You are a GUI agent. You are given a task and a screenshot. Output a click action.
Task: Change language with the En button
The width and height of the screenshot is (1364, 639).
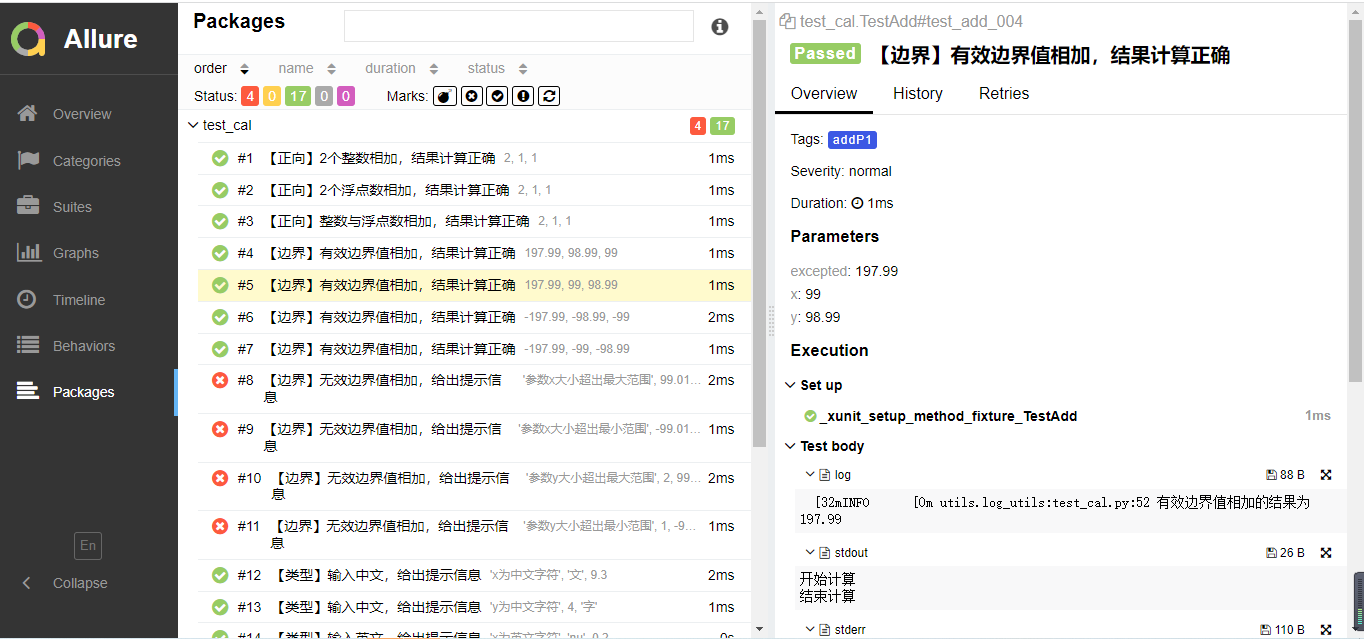[88, 545]
